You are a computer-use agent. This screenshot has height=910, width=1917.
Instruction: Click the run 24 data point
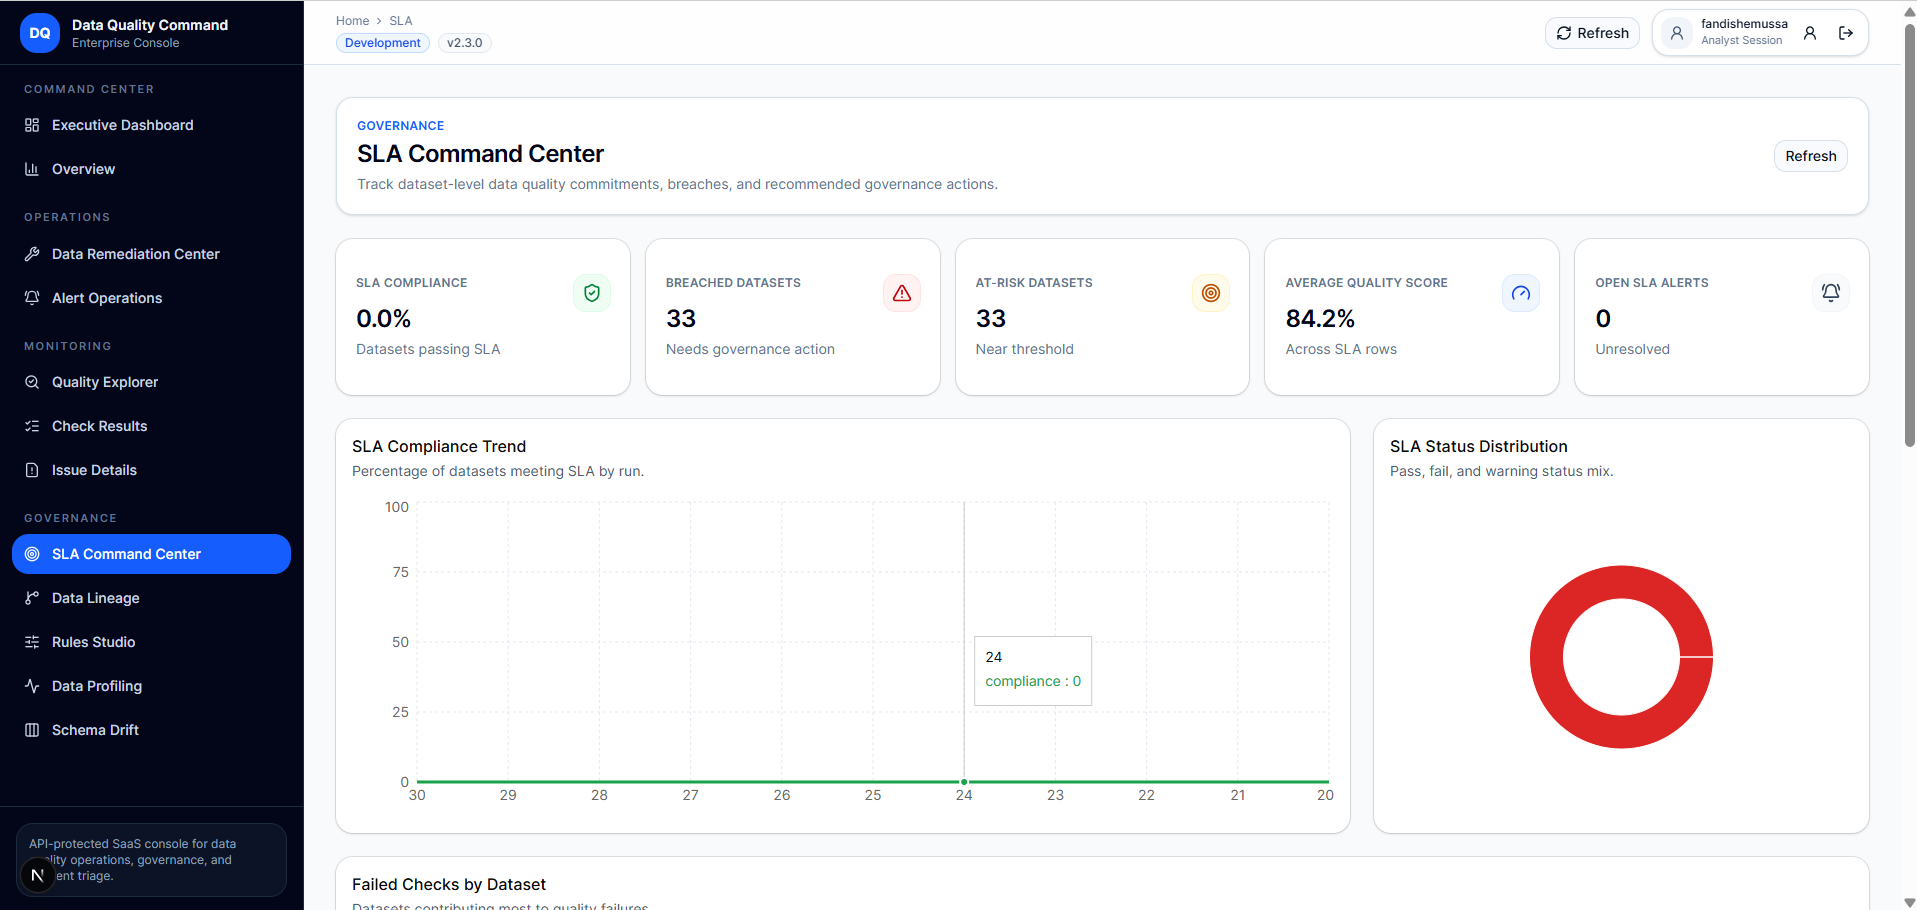[964, 782]
